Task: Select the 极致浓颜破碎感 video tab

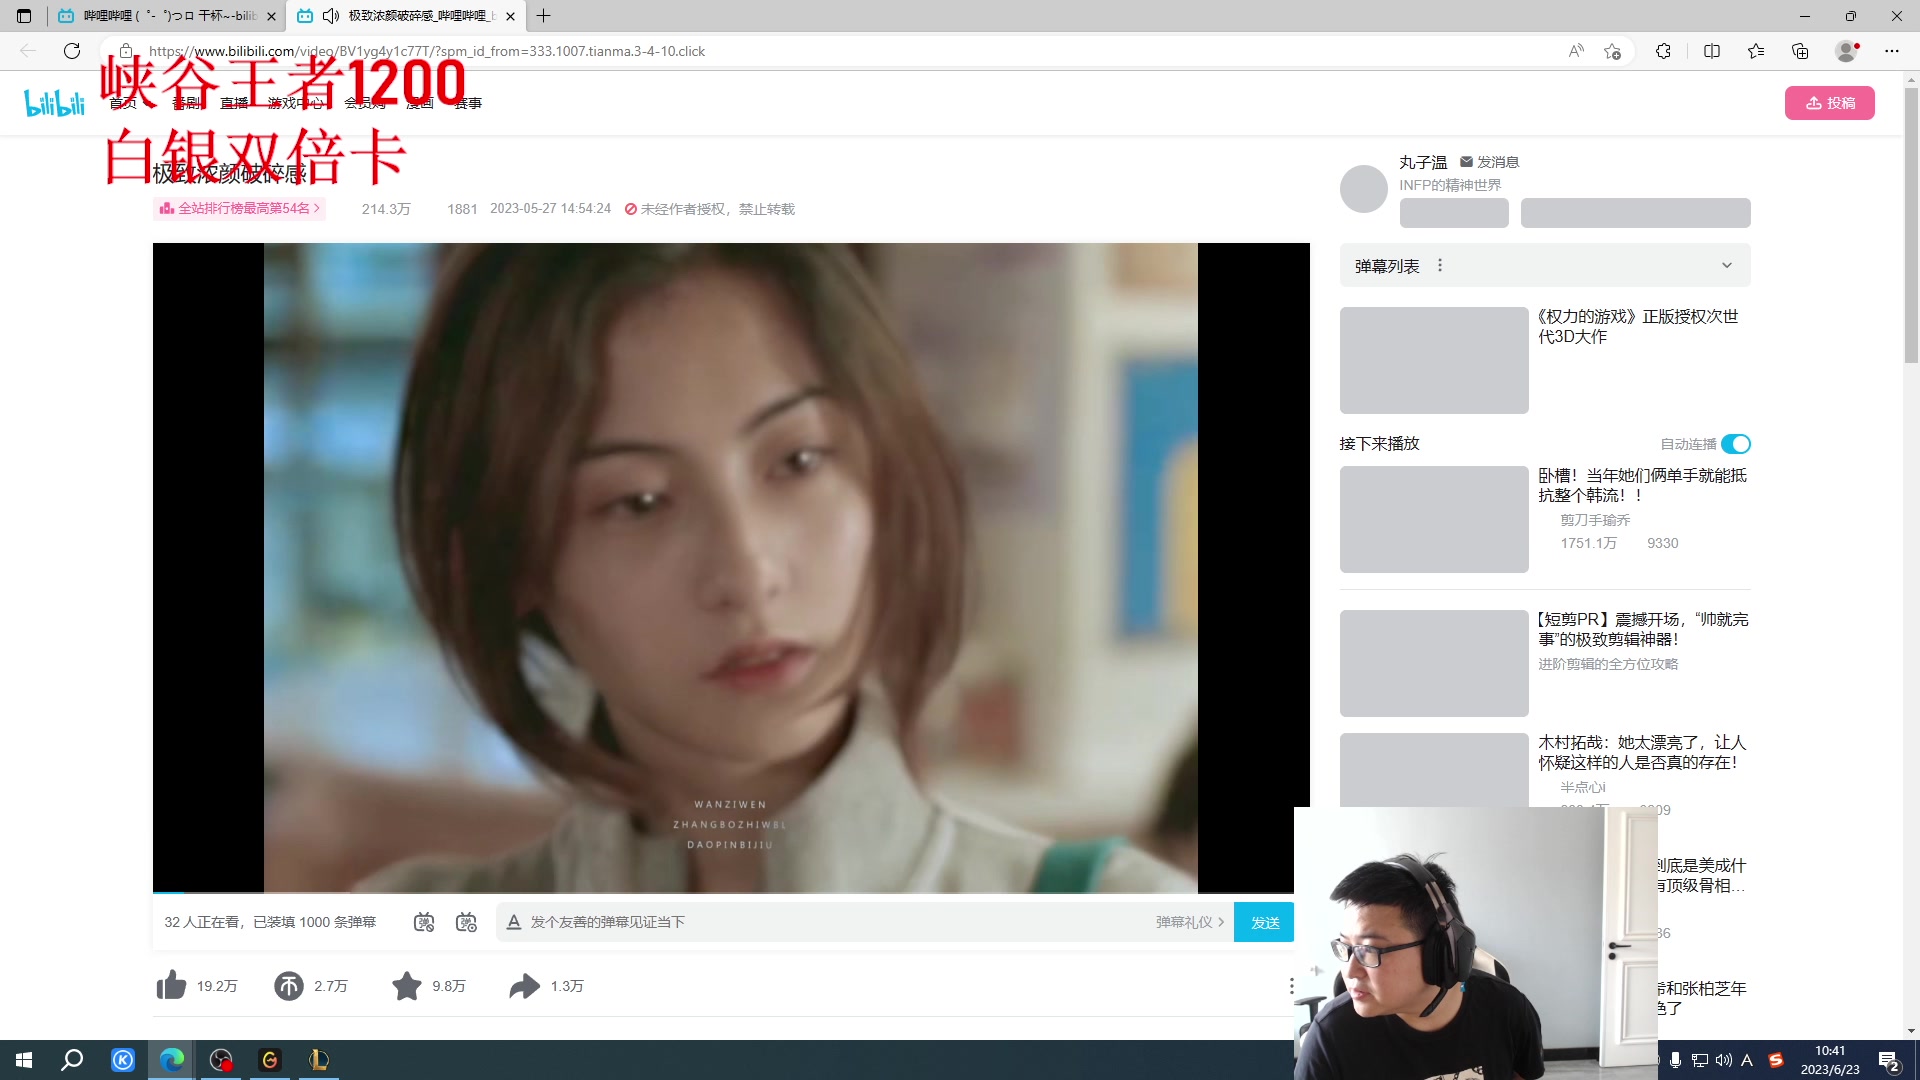Action: click(x=408, y=16)
